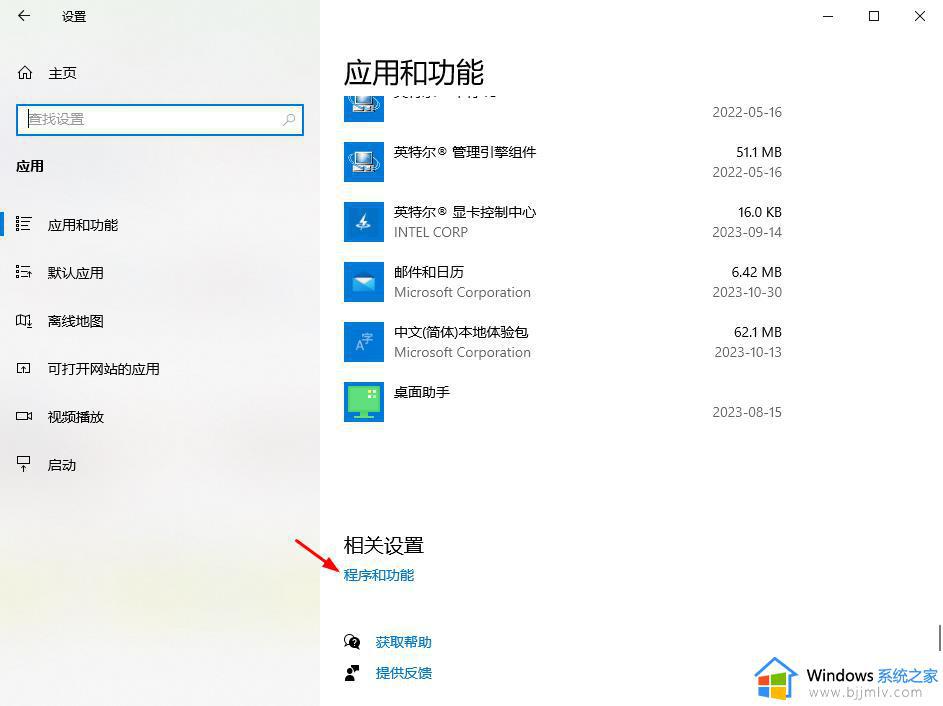943x706 pixels.
Task: Select the 邮件和日历 mail icon
Action: (364, 282)
